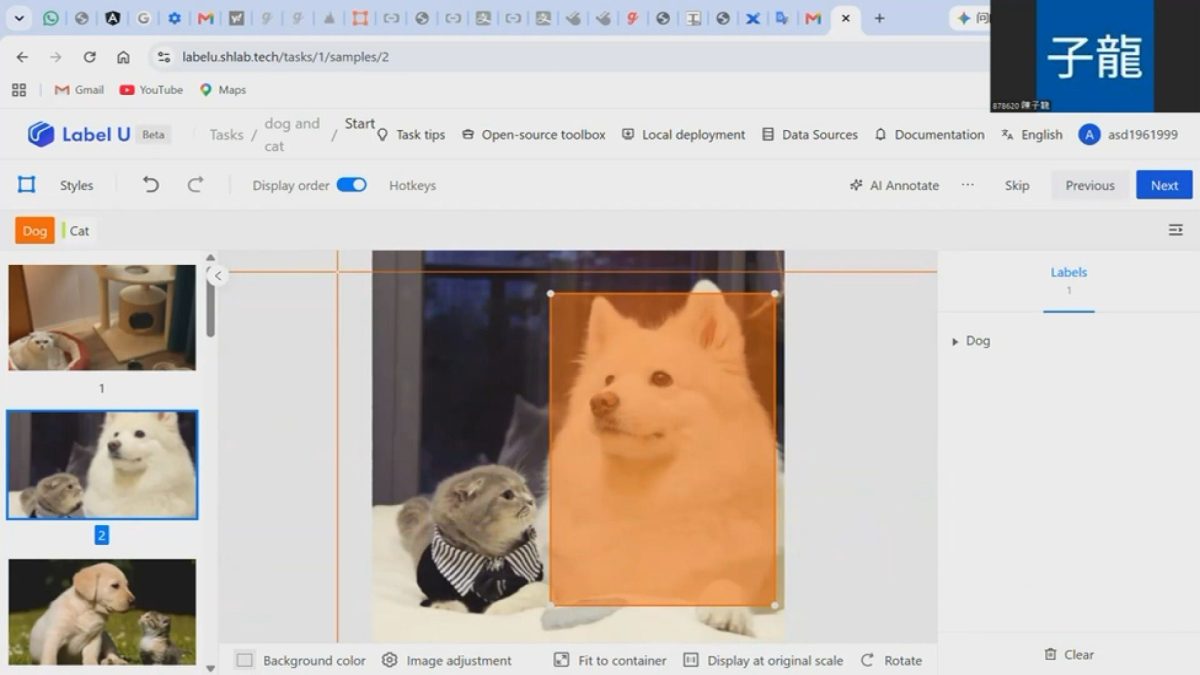Image resolution: width=1200 pixels, height=675 pixels.
Task: Open Local deployment page
Action: pos(684,135)
